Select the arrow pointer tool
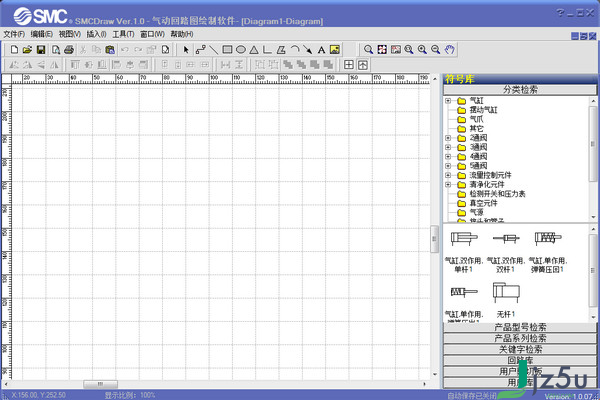Viewport: 600px width, 400px height. pyautogui.click(x=186, y=49)
